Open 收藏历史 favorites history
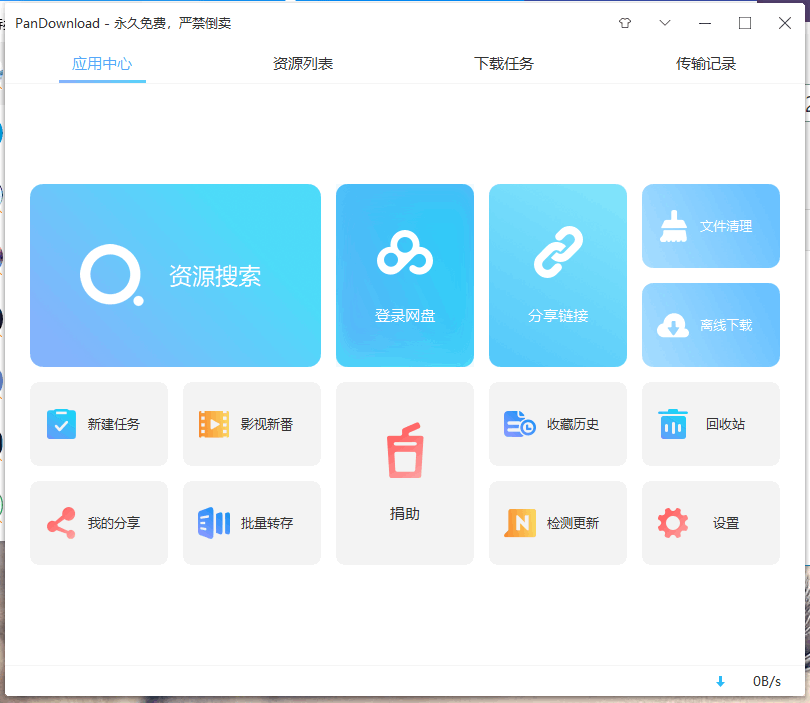 [557, 423]
